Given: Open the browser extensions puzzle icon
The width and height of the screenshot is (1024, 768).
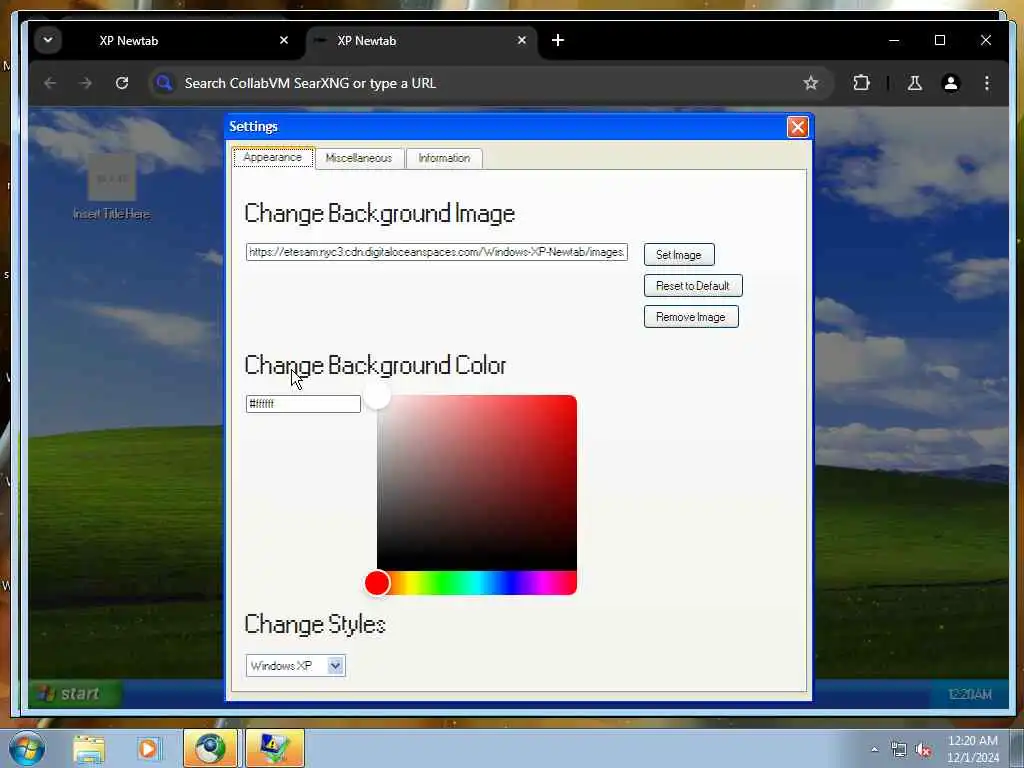Looking at the screenshot, I should (x=861, y=83).
